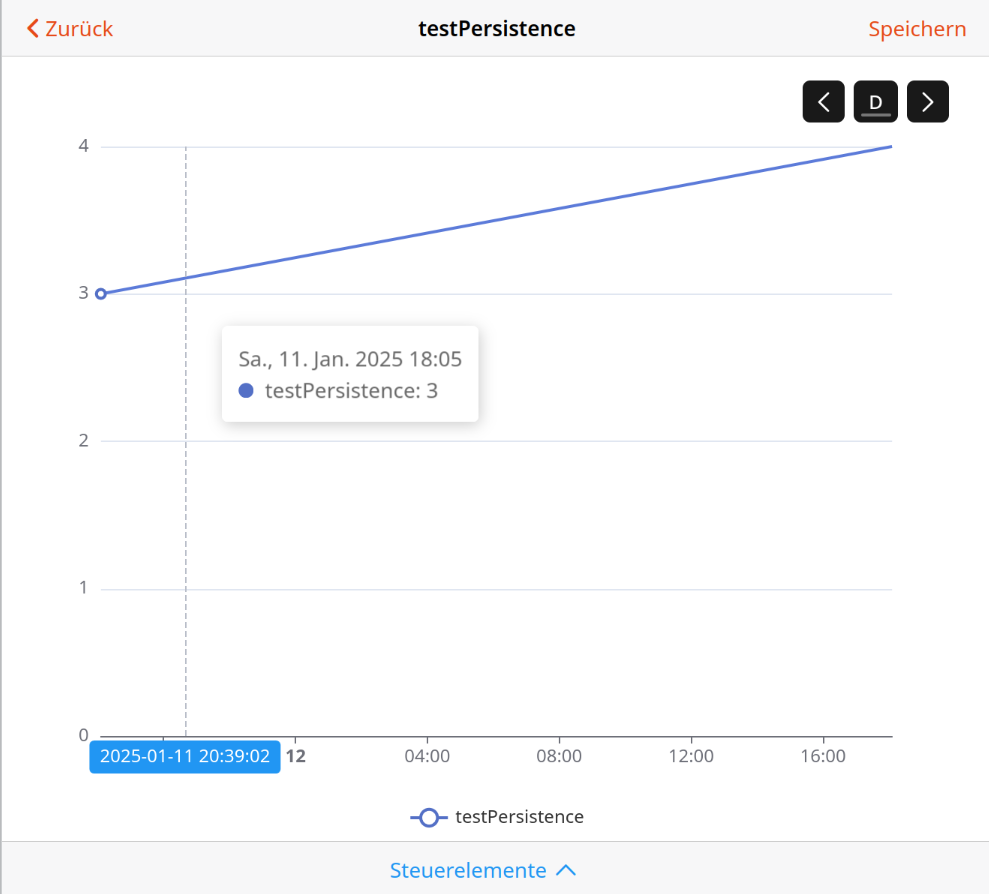Screen dimensions: 989x894
Task: Click the bold 12 date axis label
Action: tap(295, 756)
